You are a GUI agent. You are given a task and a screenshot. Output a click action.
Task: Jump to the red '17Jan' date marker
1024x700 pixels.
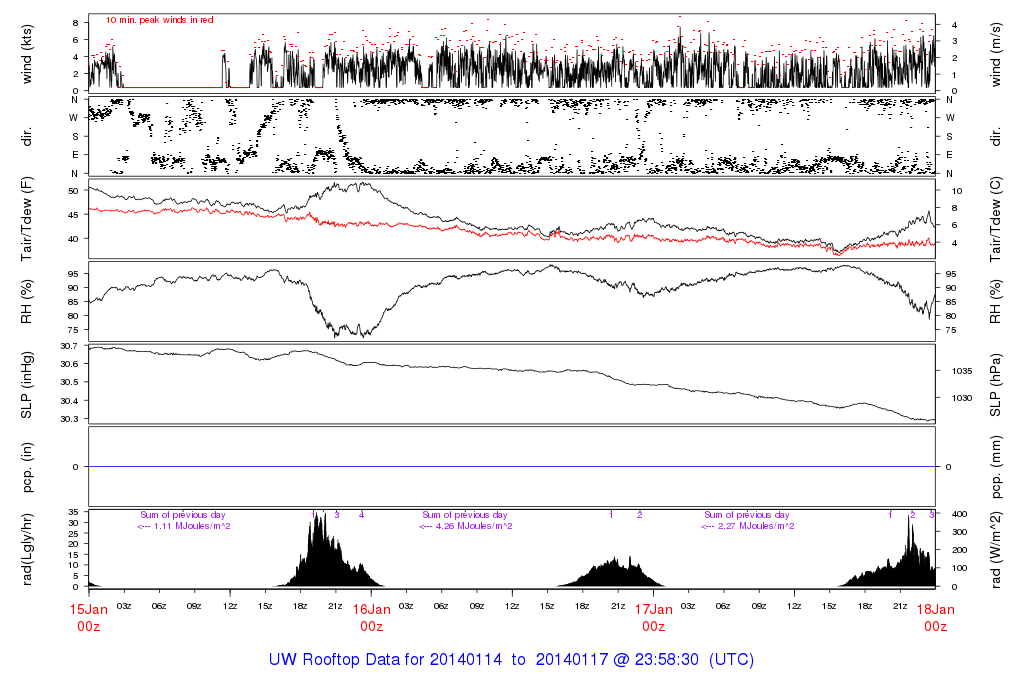(x=653, y=608)
